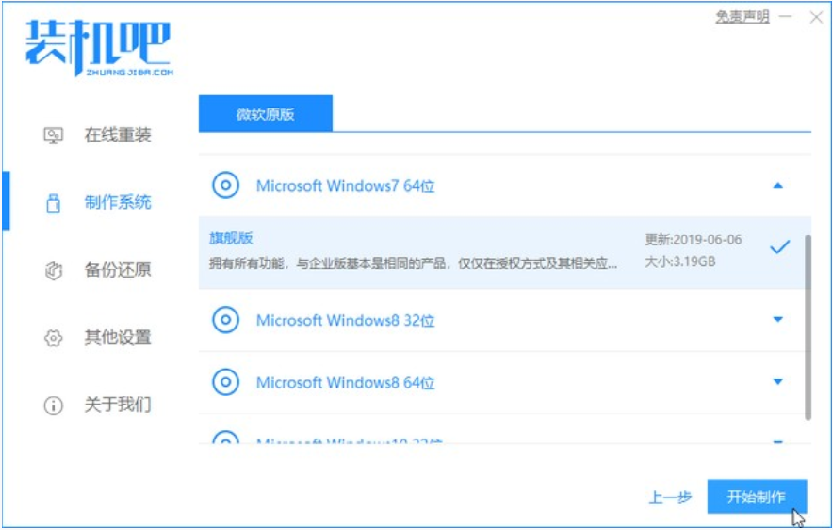Go to 制作系统 in sidebar
Image resolution: width=833 pixels, height=530 pixels.
[x=118, y=202]
